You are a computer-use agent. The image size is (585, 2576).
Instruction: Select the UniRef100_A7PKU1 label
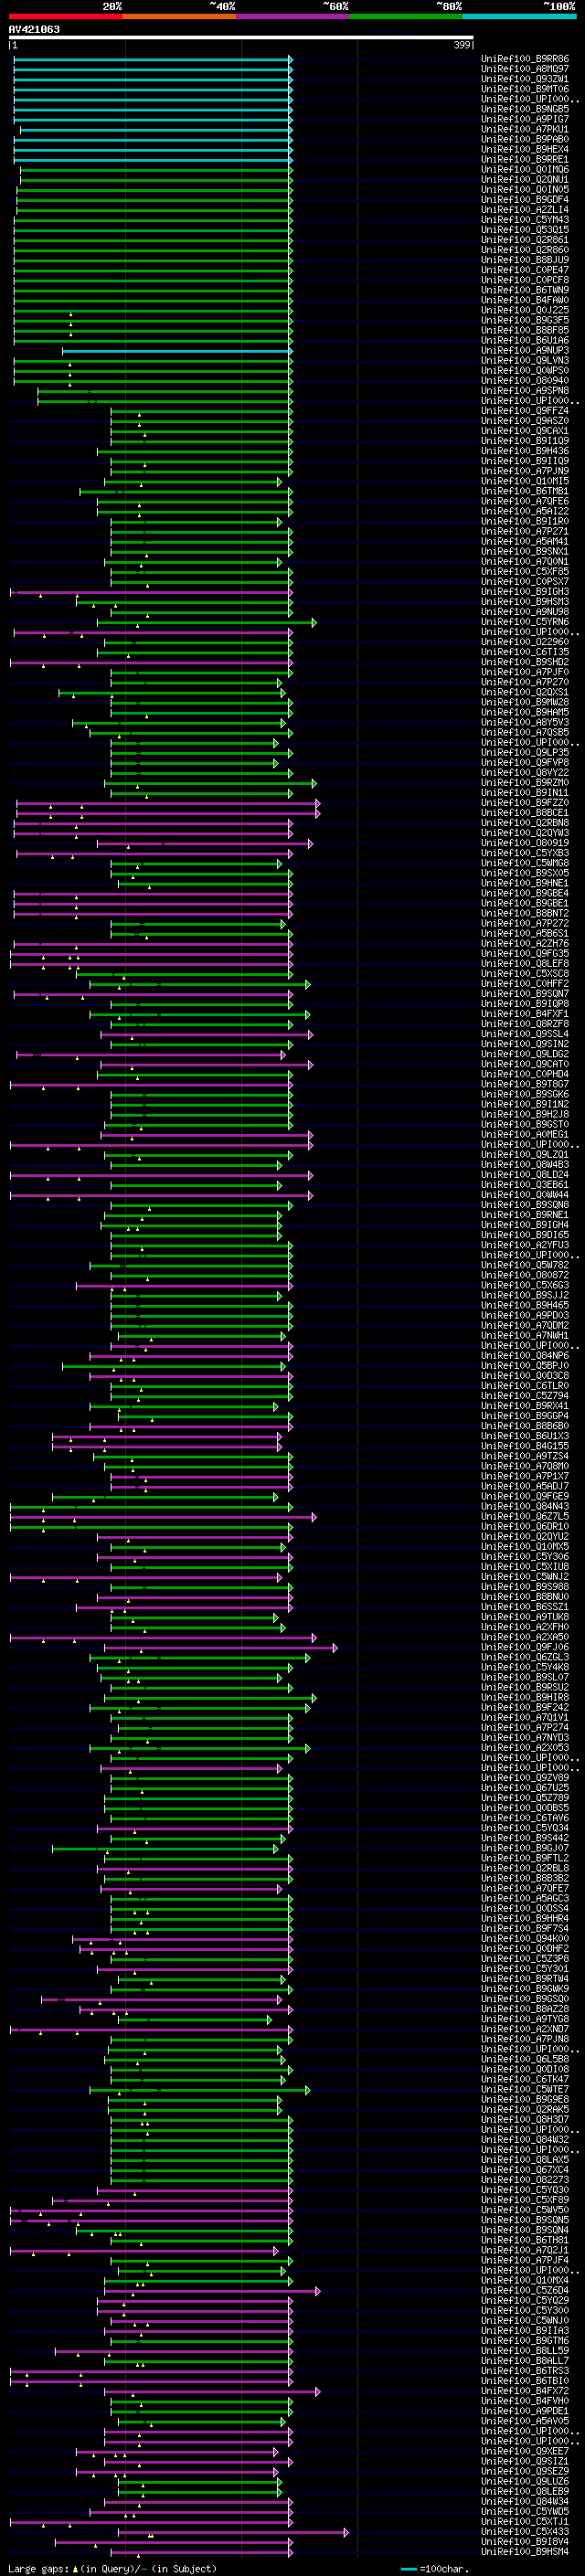pyautogui.click(x=525, y=129)
